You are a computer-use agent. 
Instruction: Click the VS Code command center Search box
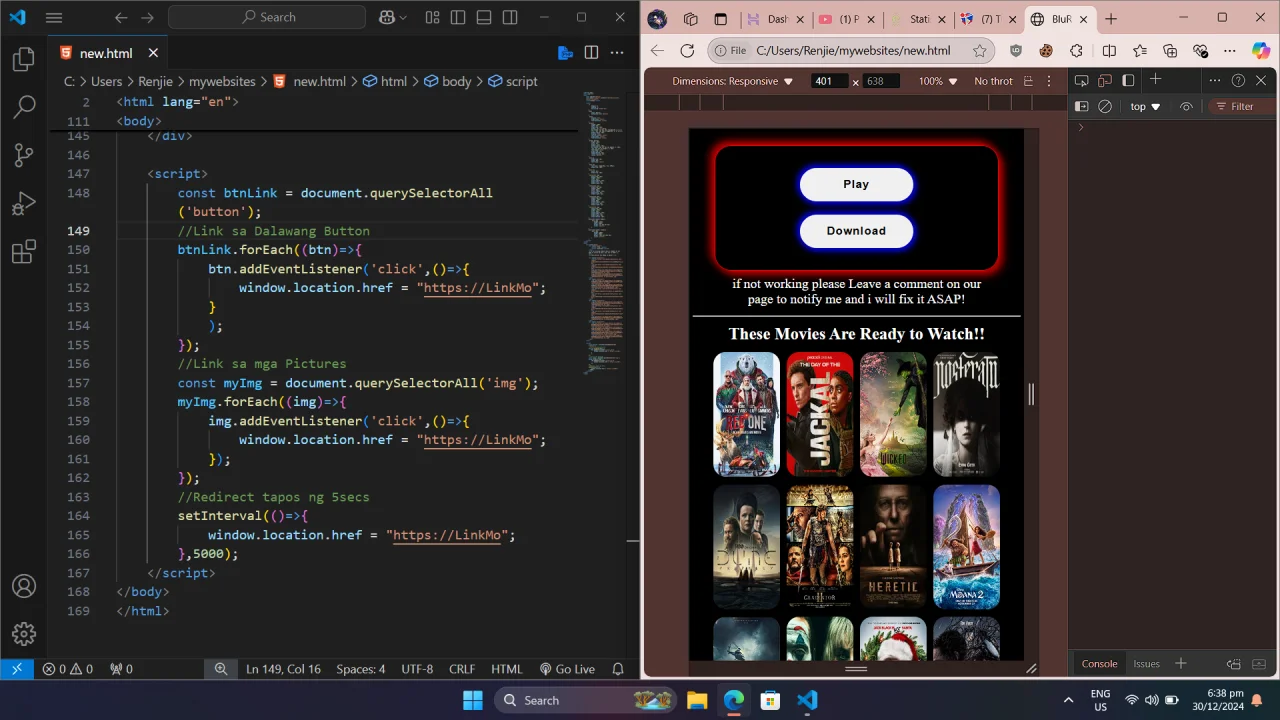coord(267,17)
